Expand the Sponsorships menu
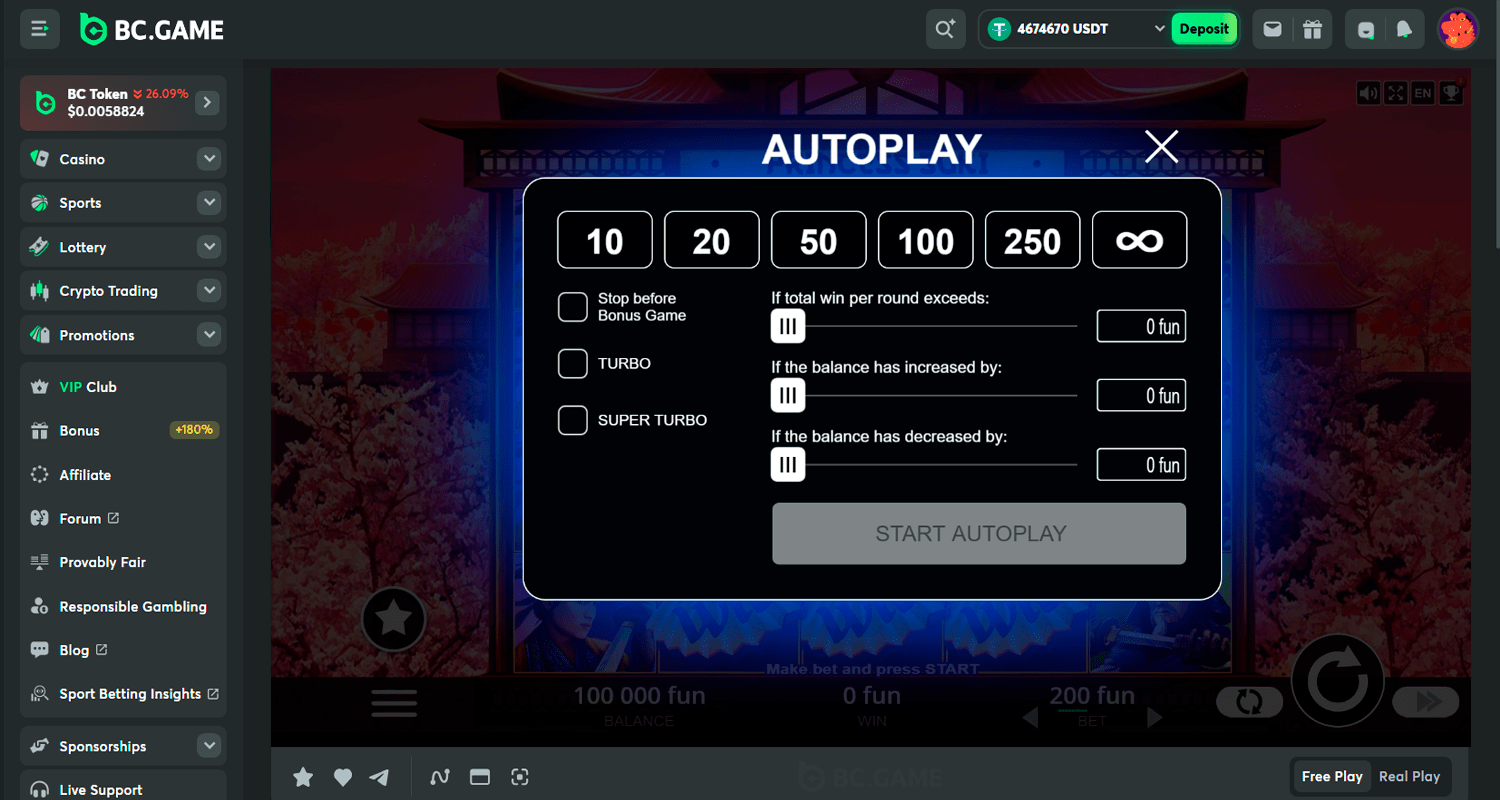The image size is (1500, 800). (209, 746)
